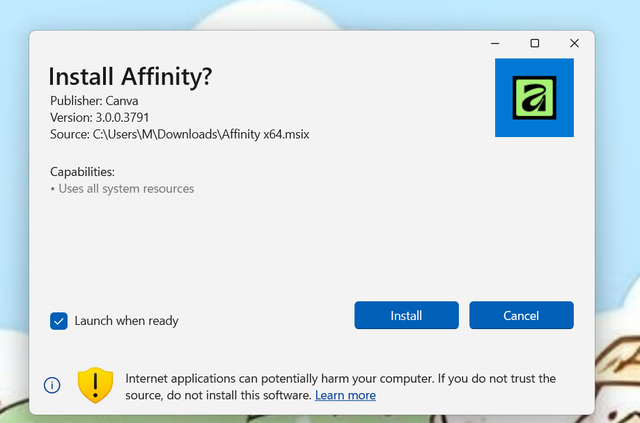Click the internet applications warning message
The height and width of the screenshot is (423, 640).
(x=340, y=379)
